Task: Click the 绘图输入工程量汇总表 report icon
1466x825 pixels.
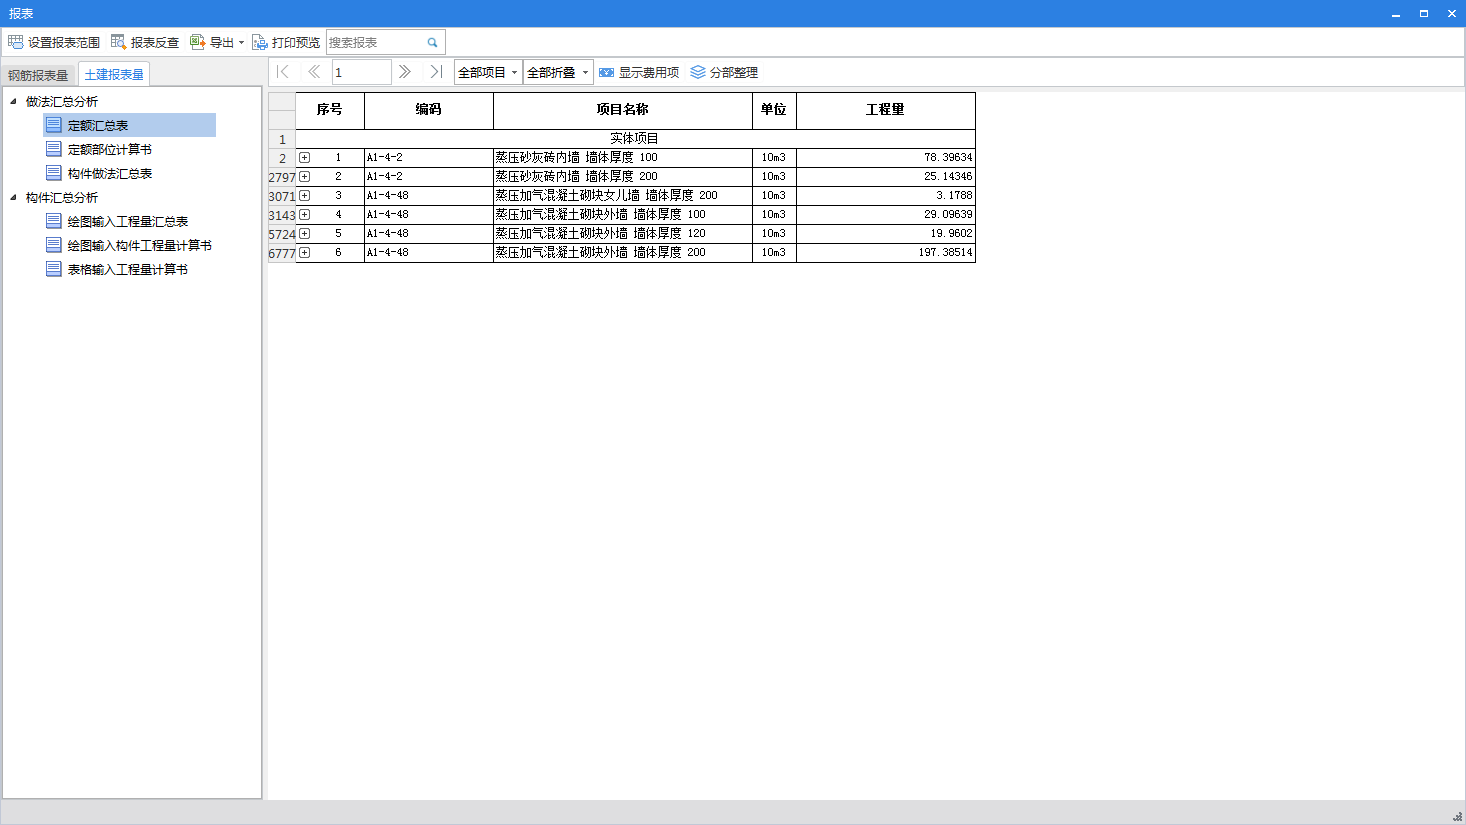Action: pyautogui.click(x=54, y=221)
